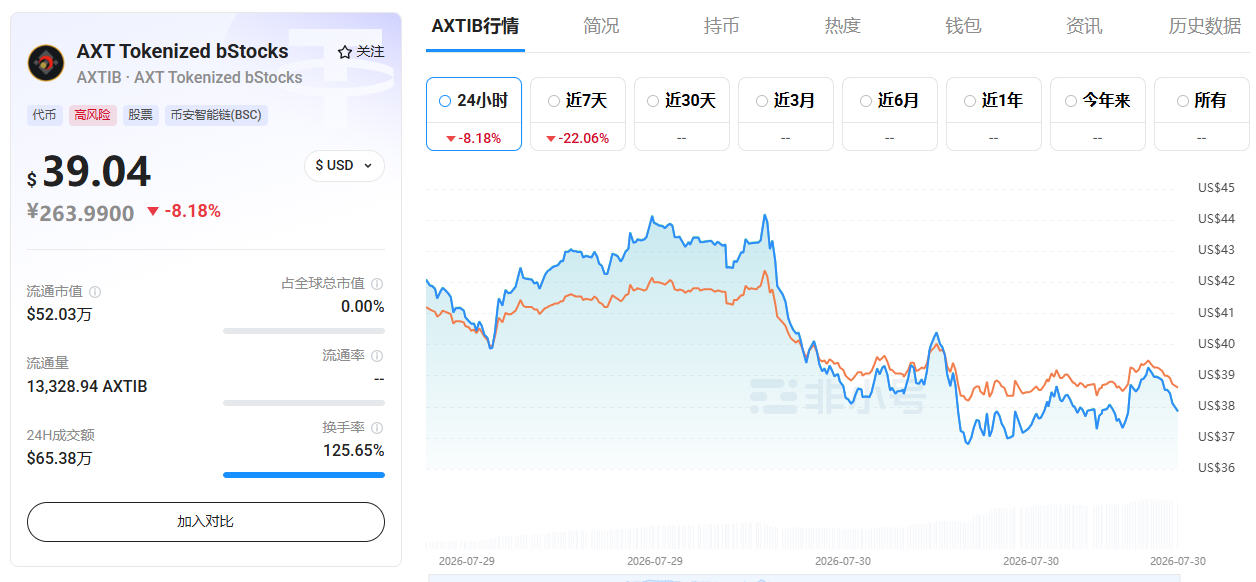Switch to the 持币 tab
The width and height of the screenshot is (1256, 582).
(721, 26)
